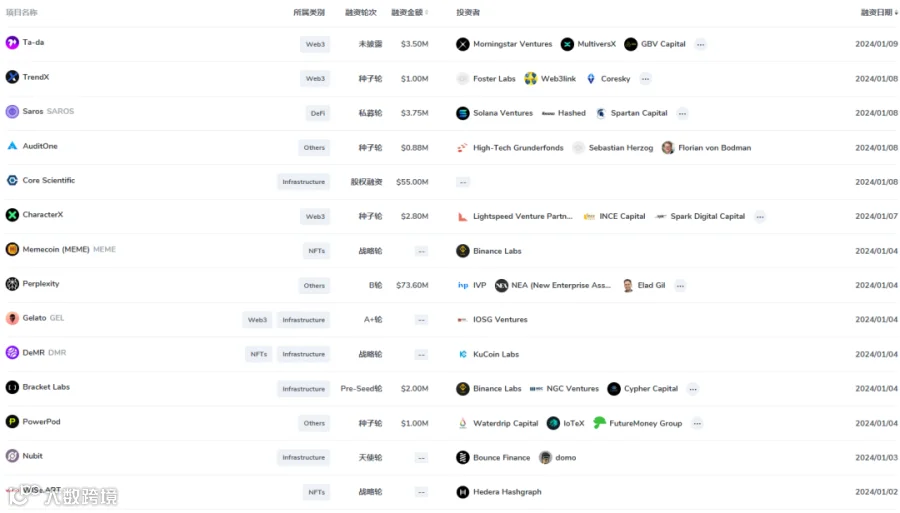Click the Elad Gil avatar
This screenshot has width=900, height=513.
coord(627,285)
